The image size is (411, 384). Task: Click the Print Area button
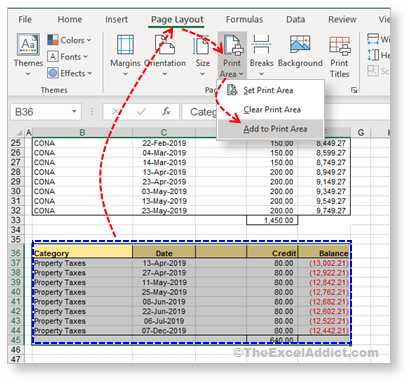pos(232,55)
